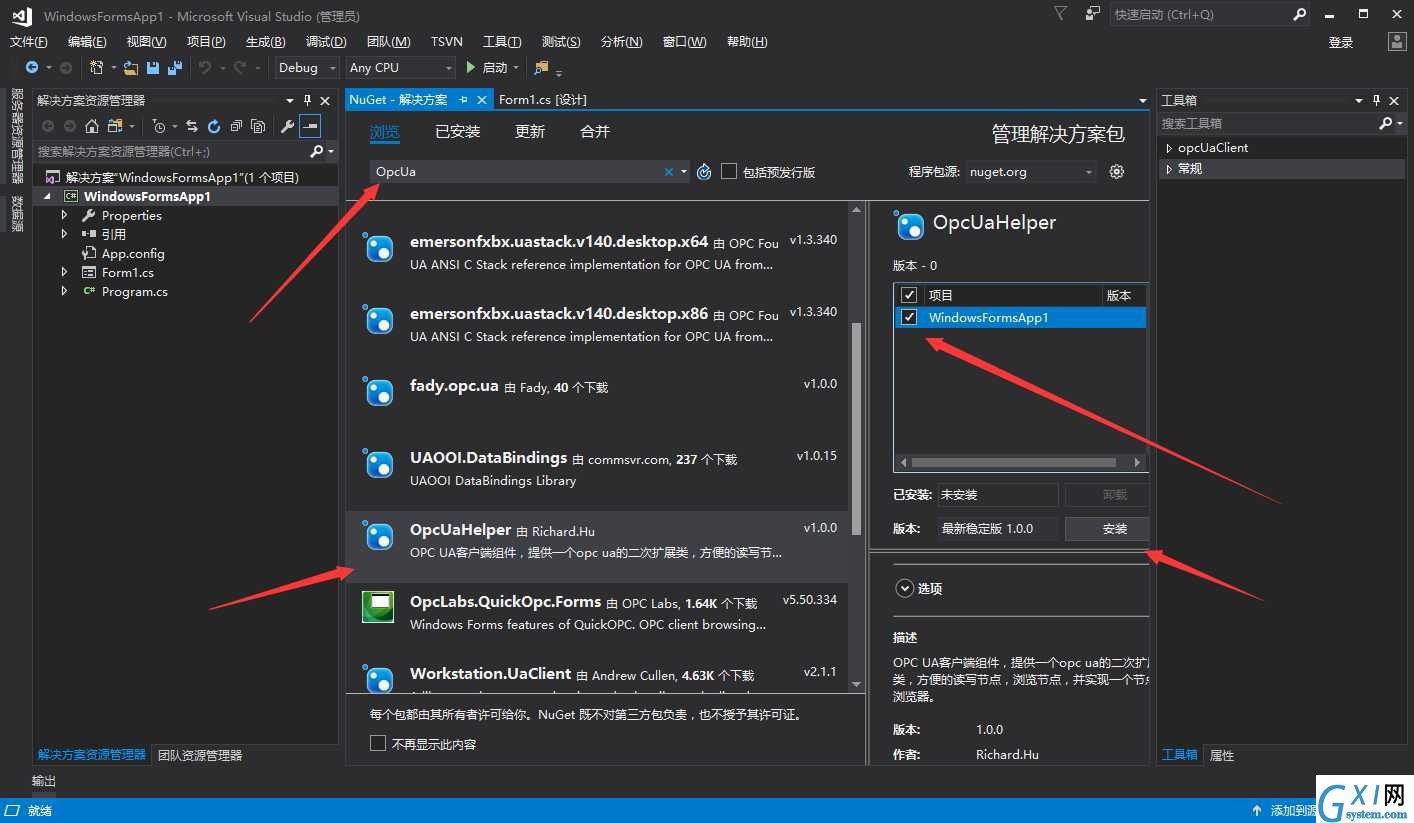The width and height of the screenshot is (1414, 823).
Task: Expand the opcUaClient toolbox group
Action: point(1169,148)
